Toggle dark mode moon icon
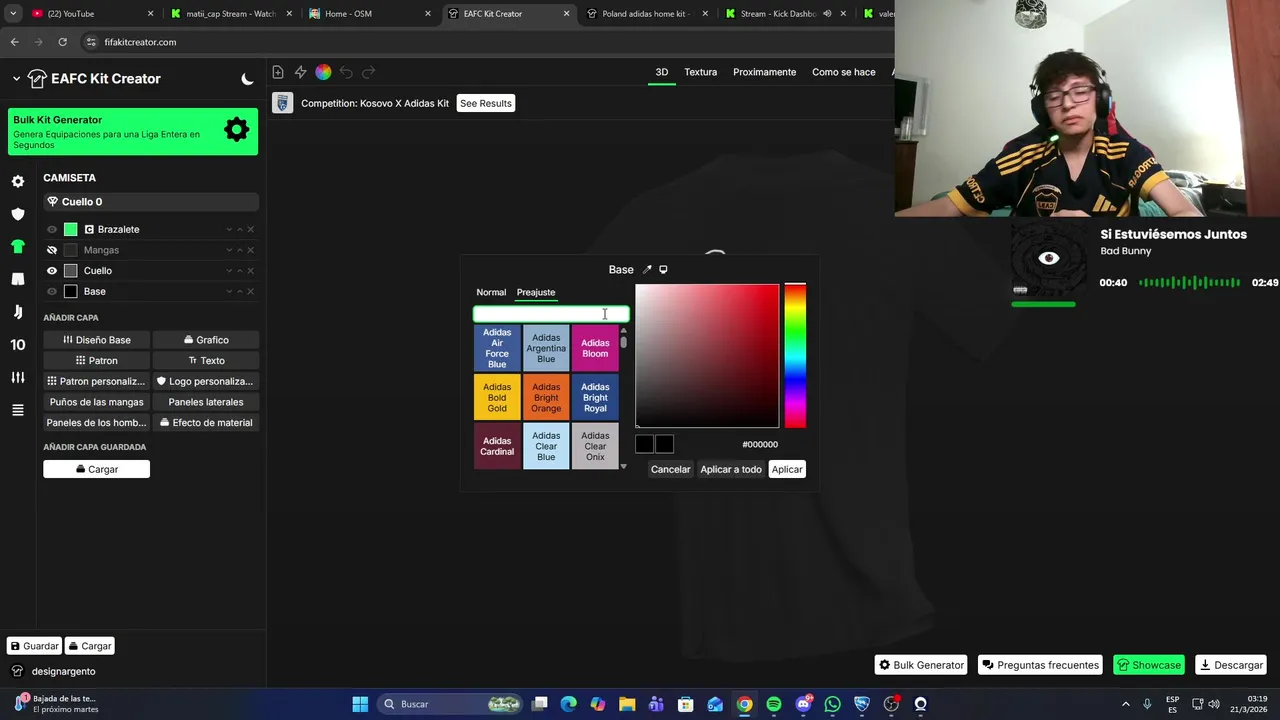The height and width of the screenshot is (720, 1280). tap(247, 79)
